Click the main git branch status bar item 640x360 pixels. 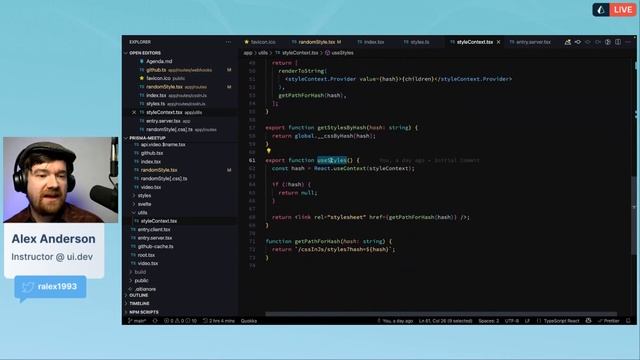(x=137, y=321)
